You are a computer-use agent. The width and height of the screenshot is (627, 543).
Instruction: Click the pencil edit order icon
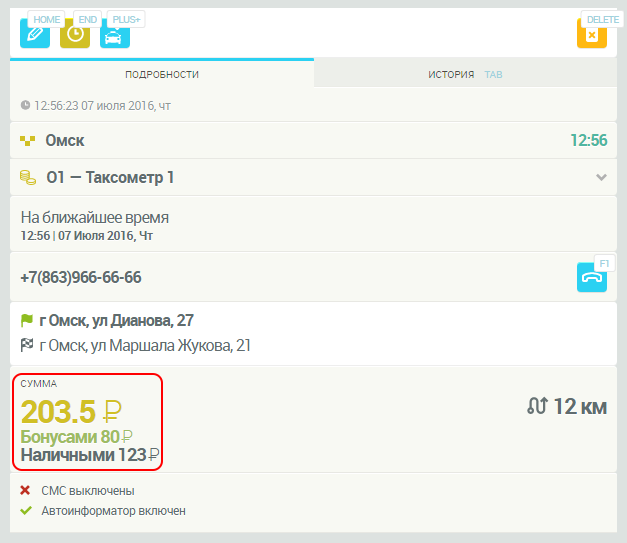(34, 35)
